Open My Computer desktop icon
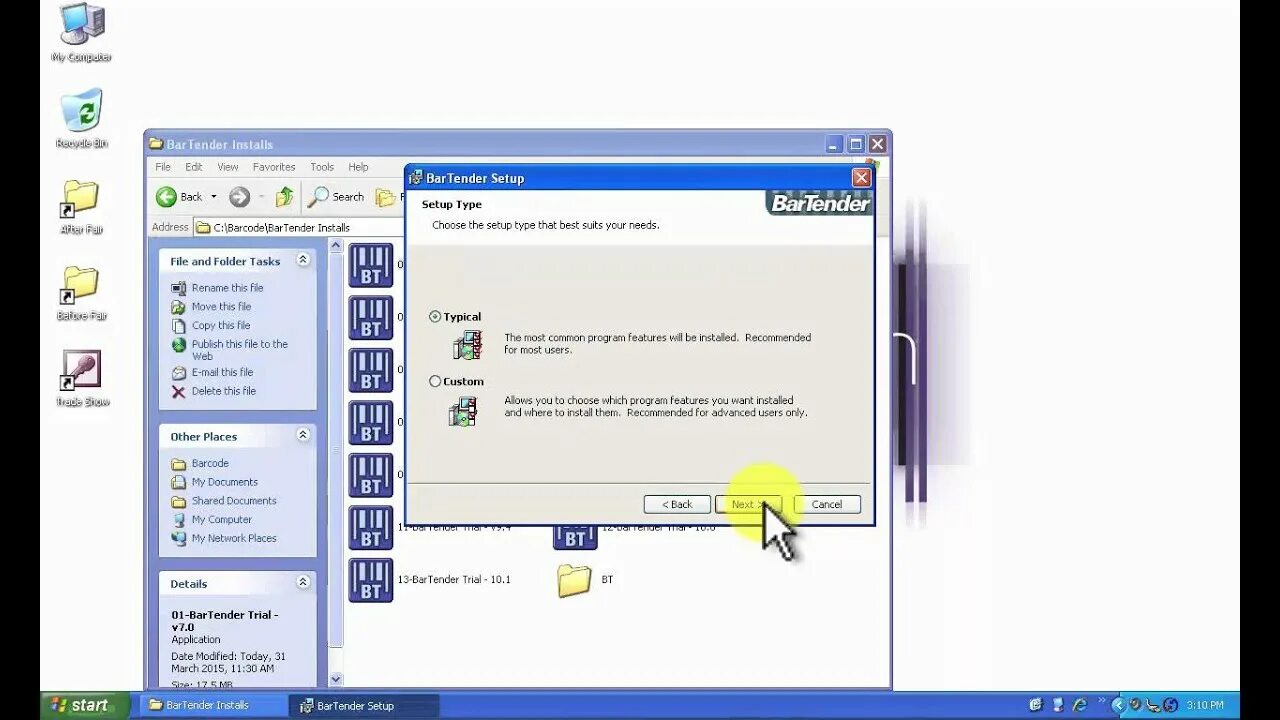 (82, 32)
